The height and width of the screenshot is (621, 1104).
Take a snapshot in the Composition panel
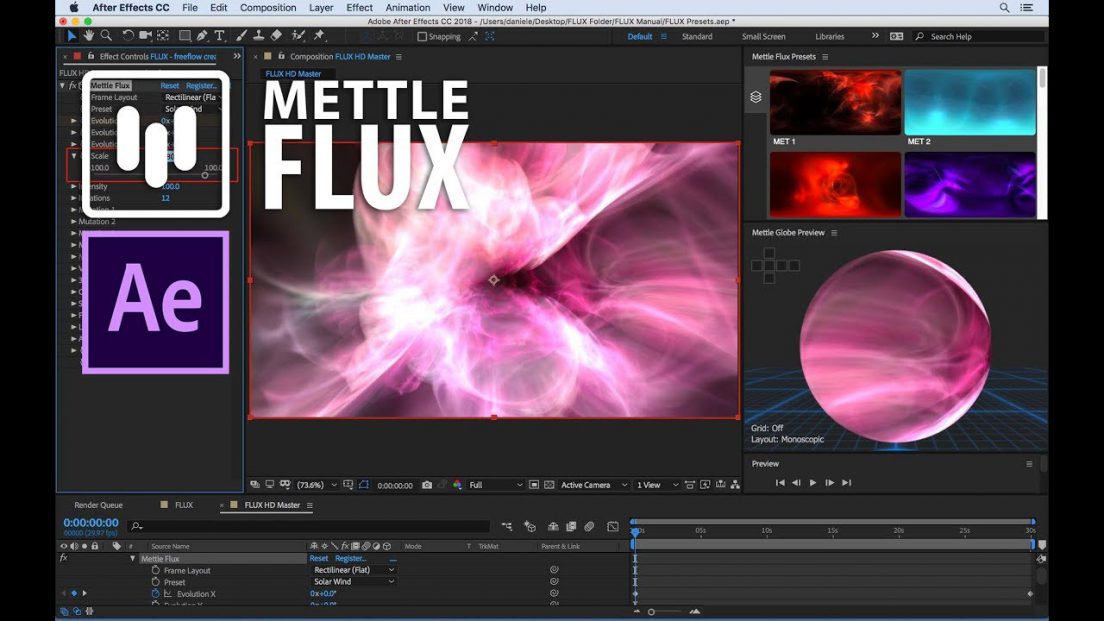[x=428, y=485]
